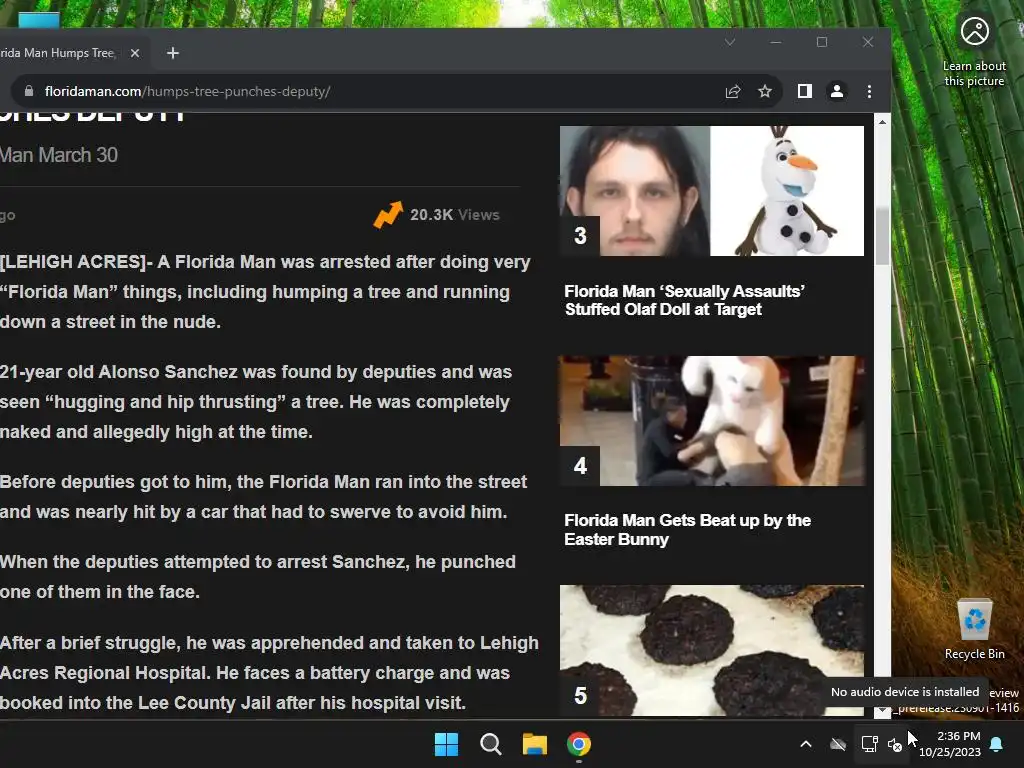The height and width of the screenshot is (768, 1024).
Task: Open Chrome three-dot menu
Action: click(x=869, y=91)
